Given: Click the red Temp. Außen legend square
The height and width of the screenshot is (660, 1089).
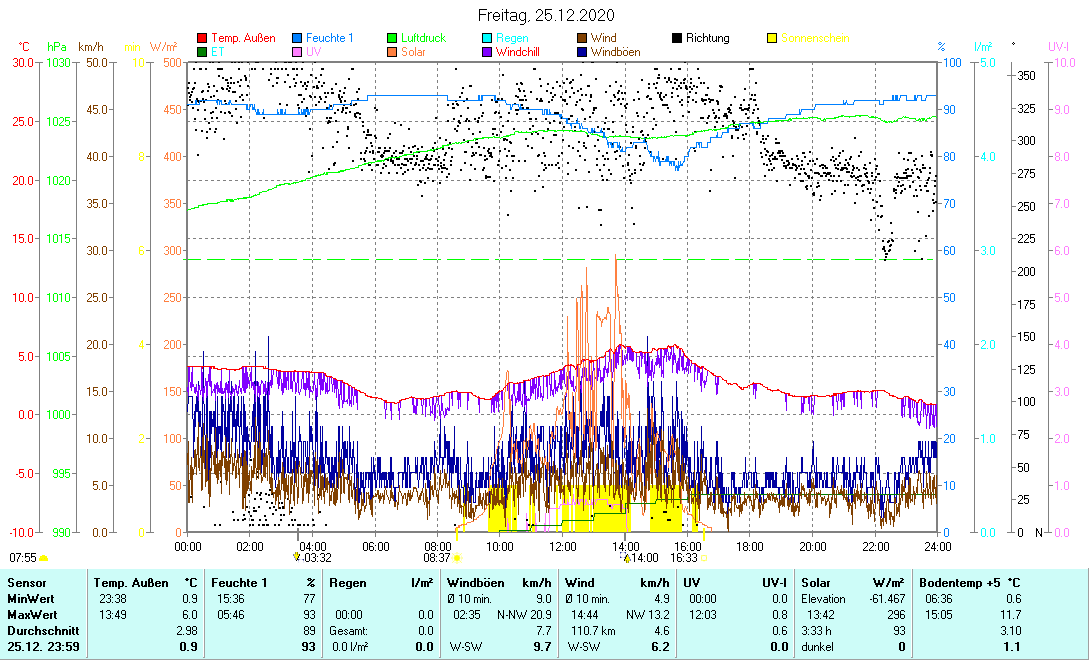Looking at the screenshot, I should (x=203, y=39).
